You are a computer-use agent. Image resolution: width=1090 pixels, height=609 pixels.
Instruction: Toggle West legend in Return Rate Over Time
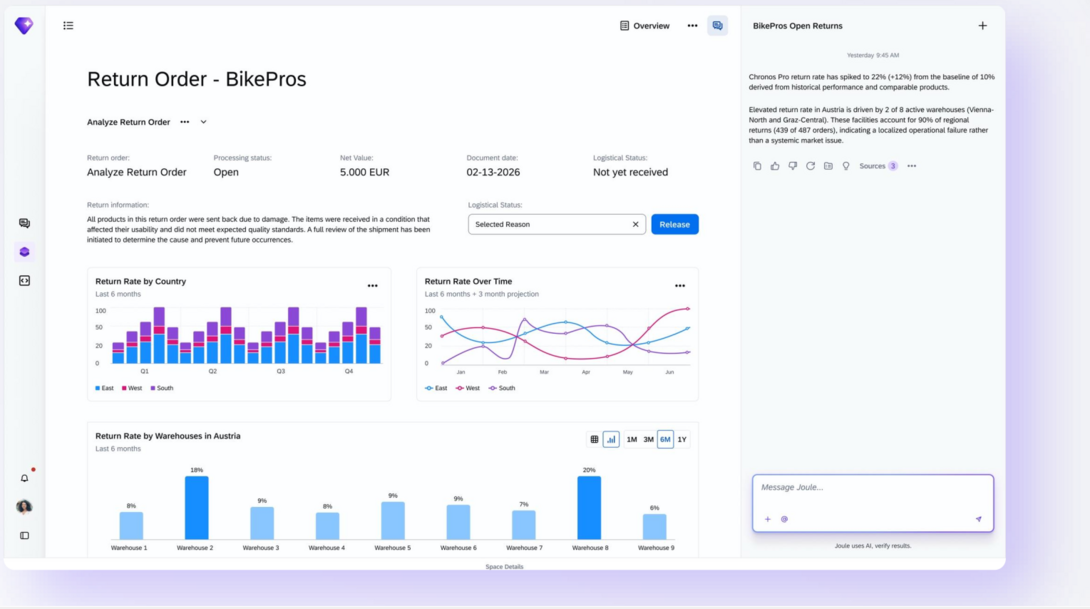pyautogui.click(x=468, y=388)
